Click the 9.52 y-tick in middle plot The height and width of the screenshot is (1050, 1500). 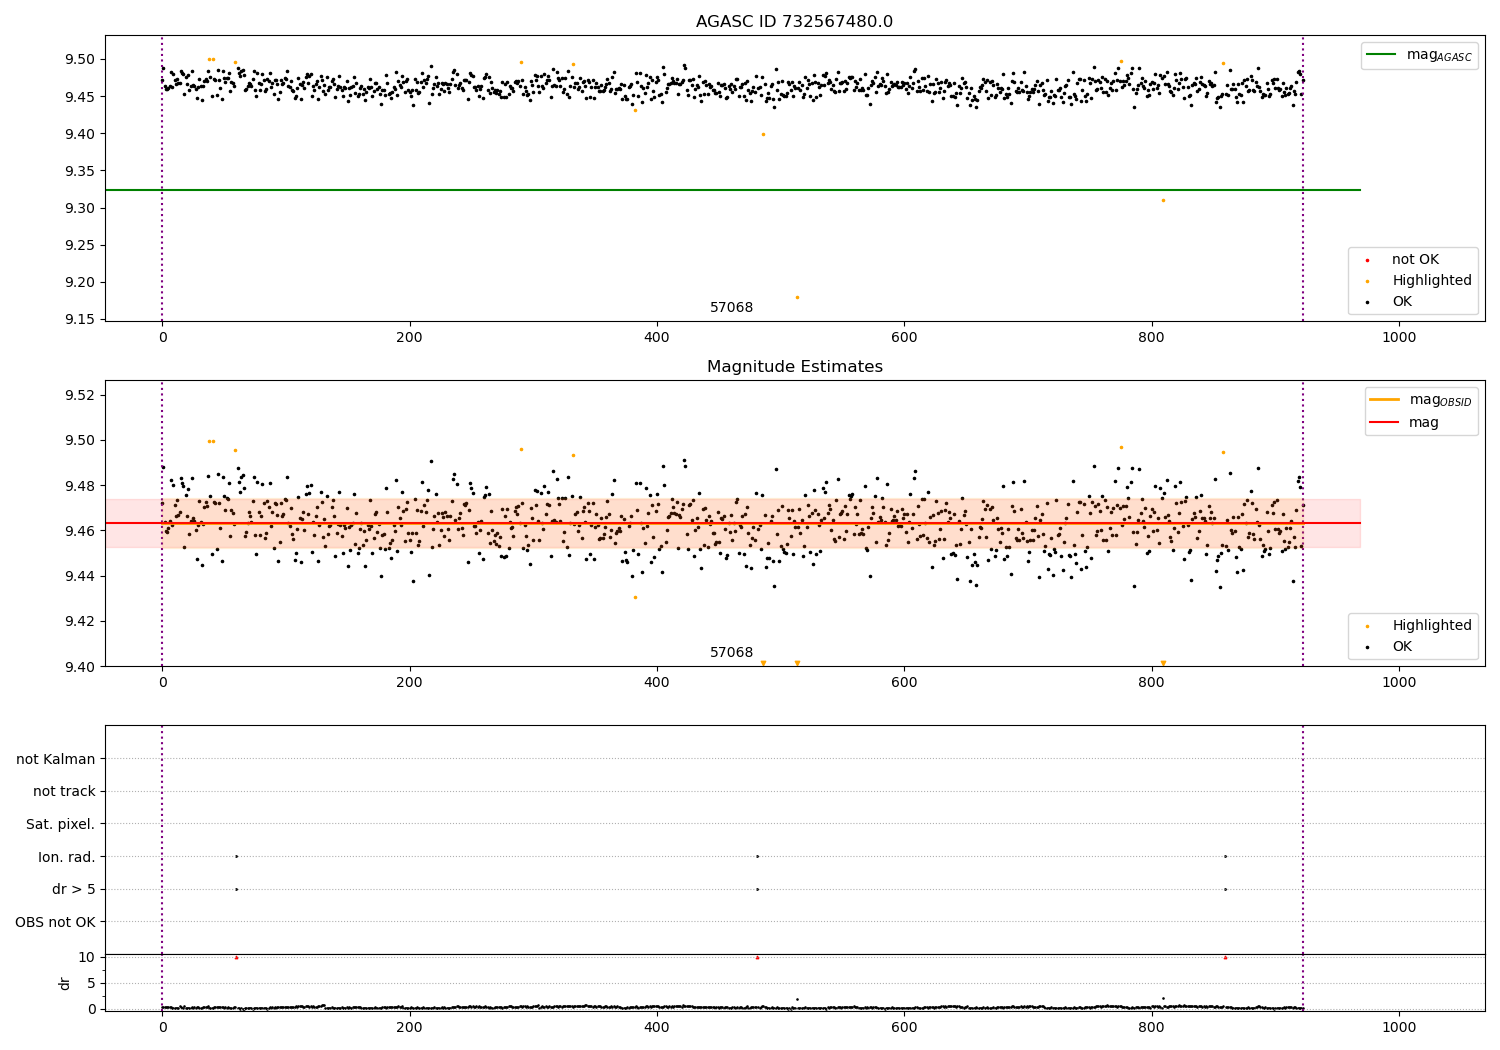coord(80,395)
